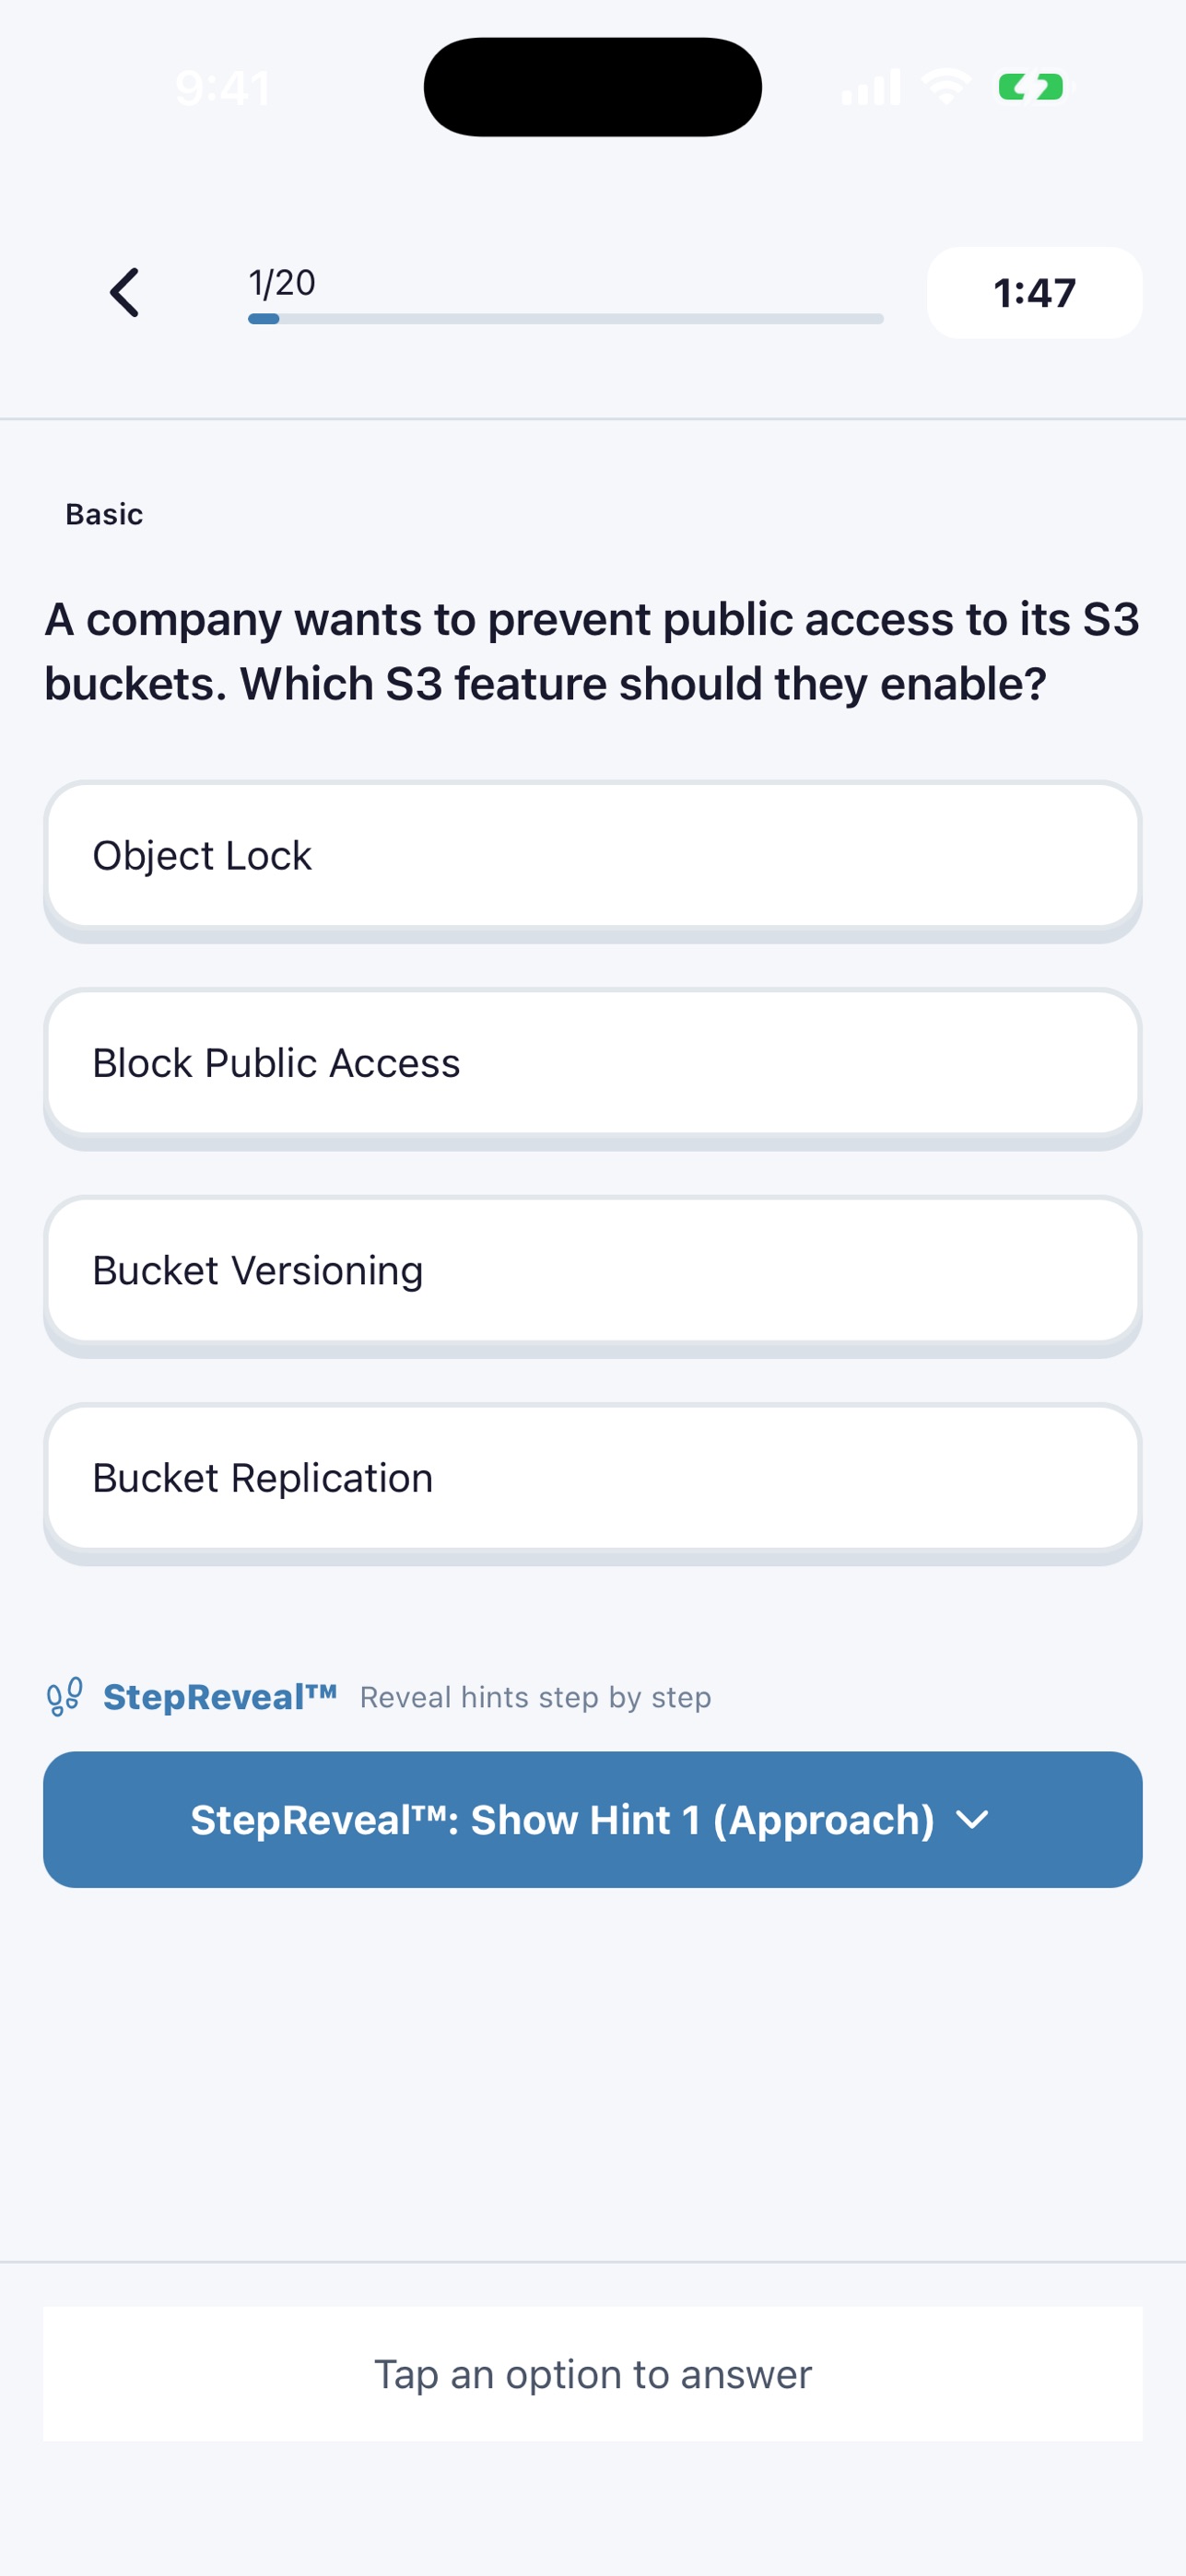The image size is (1186, 2576).
Task: Tap the cellular signal bars icon
Action: click(871, 87)
